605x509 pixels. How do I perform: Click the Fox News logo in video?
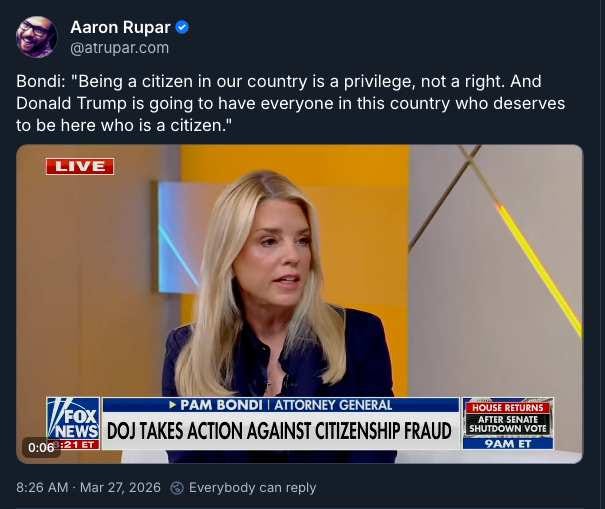73,418
